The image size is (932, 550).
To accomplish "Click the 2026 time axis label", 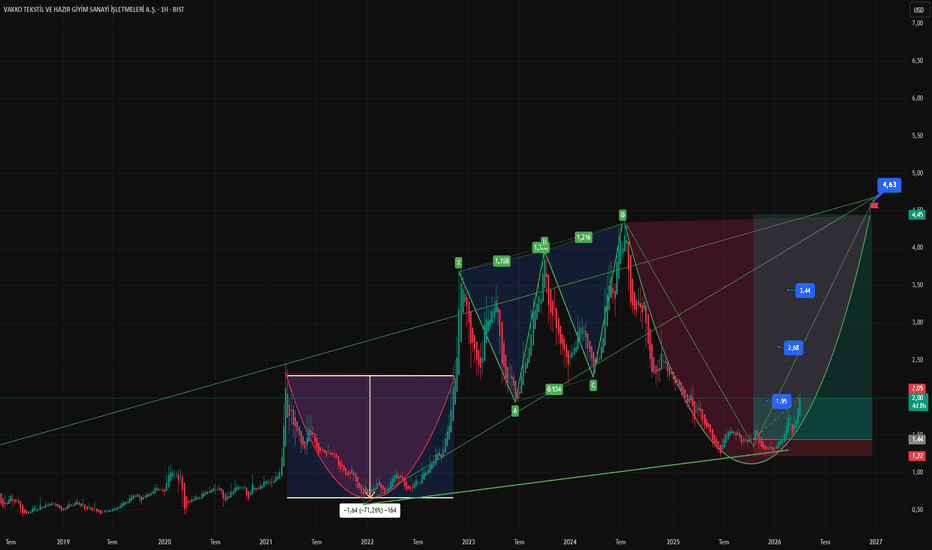I will (x=774, y=542).
